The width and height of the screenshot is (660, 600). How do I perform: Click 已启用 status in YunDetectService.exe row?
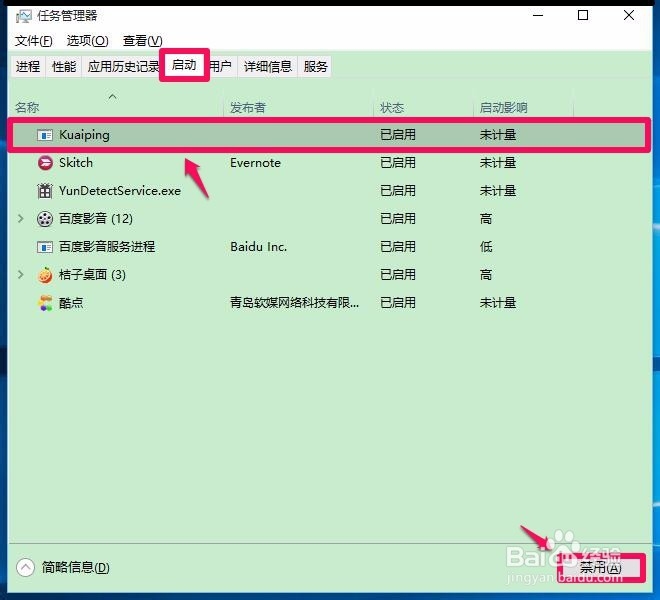[x=398, y=191]
